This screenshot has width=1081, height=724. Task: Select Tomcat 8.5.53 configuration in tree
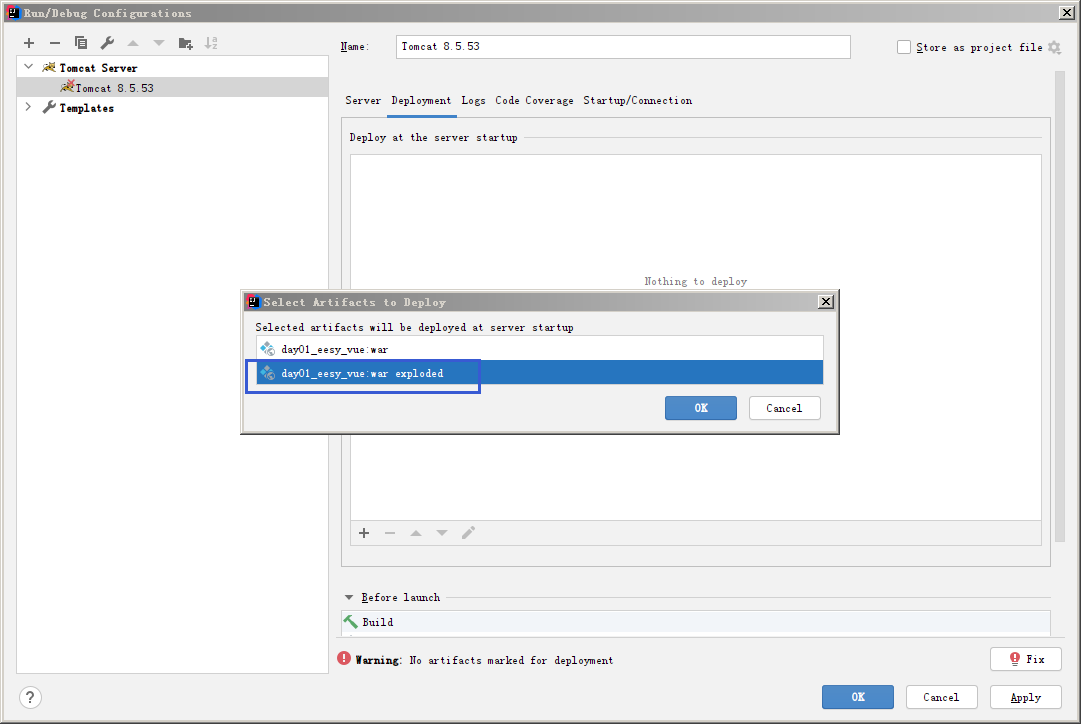(x=172, y=88)
